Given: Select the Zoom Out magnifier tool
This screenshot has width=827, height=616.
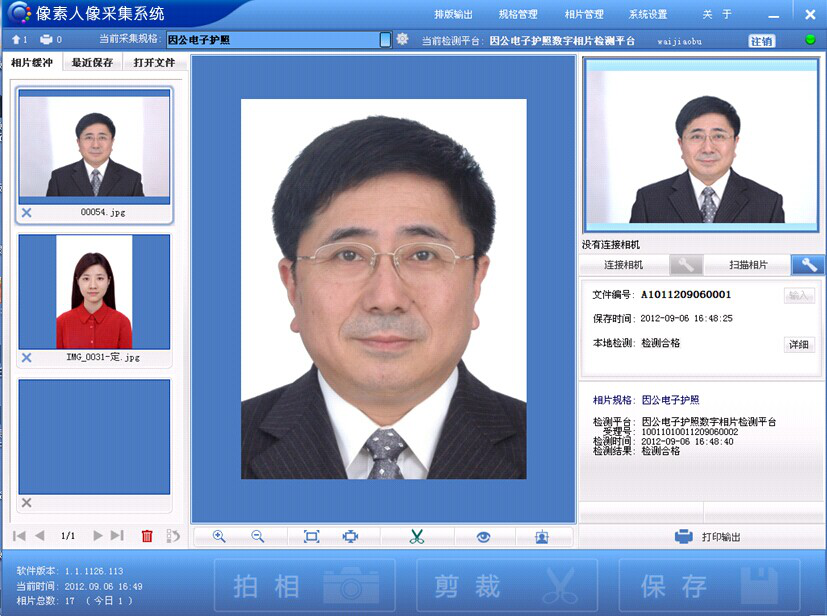Looking at the screenshot, I should 259,537.
